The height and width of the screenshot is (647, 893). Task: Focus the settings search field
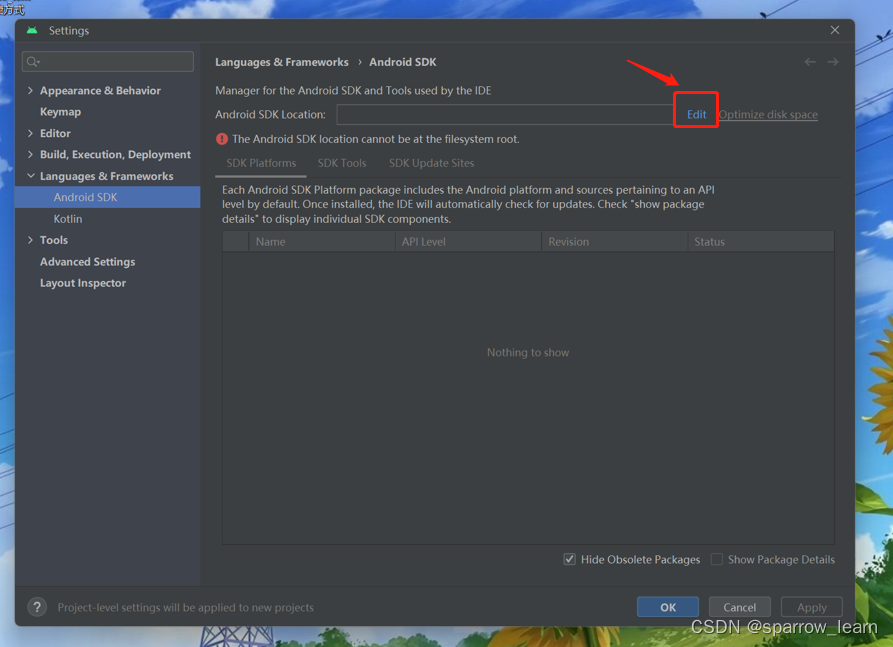[x=108, y=62]
